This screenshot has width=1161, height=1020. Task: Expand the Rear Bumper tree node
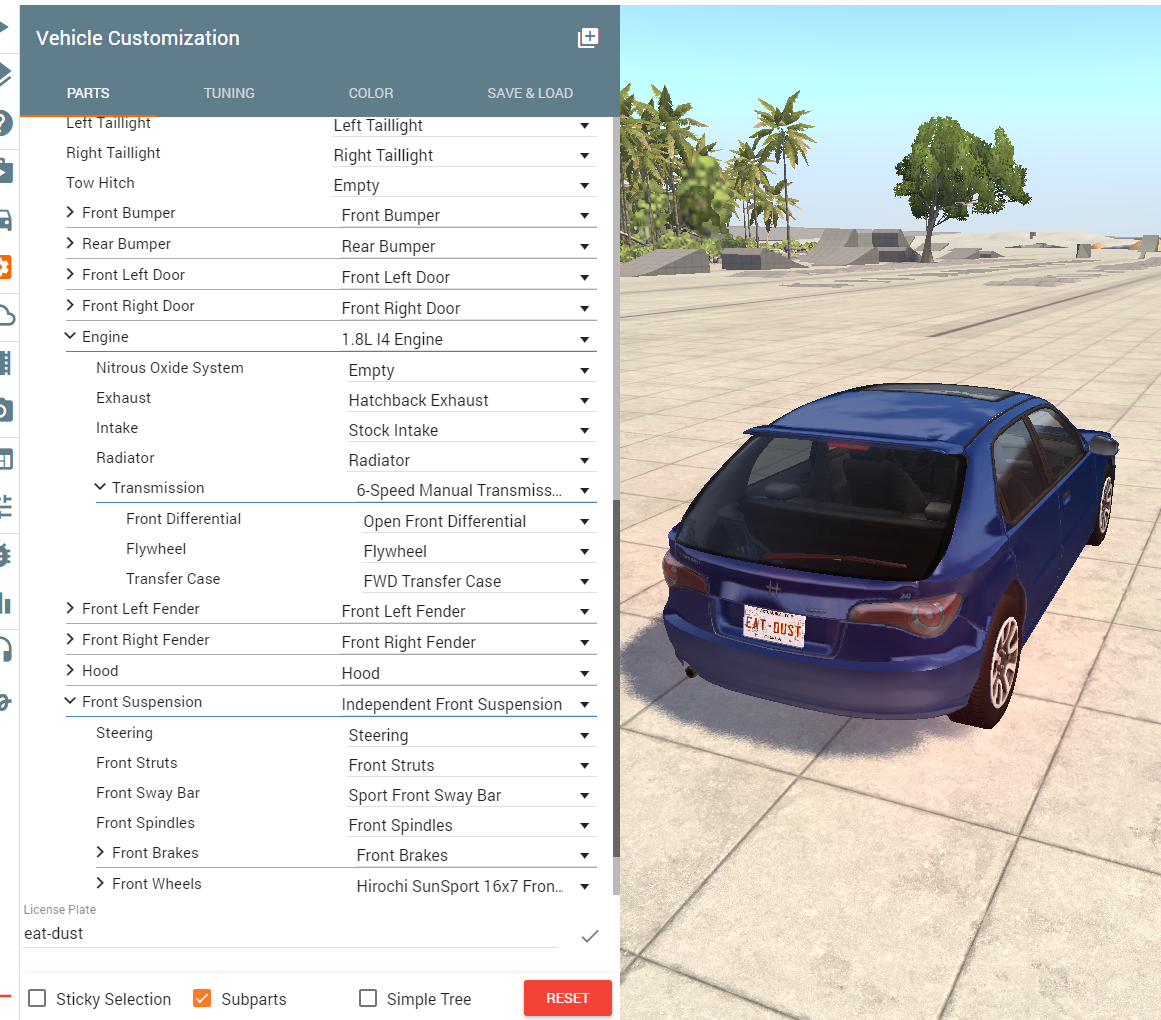(70, 243)
